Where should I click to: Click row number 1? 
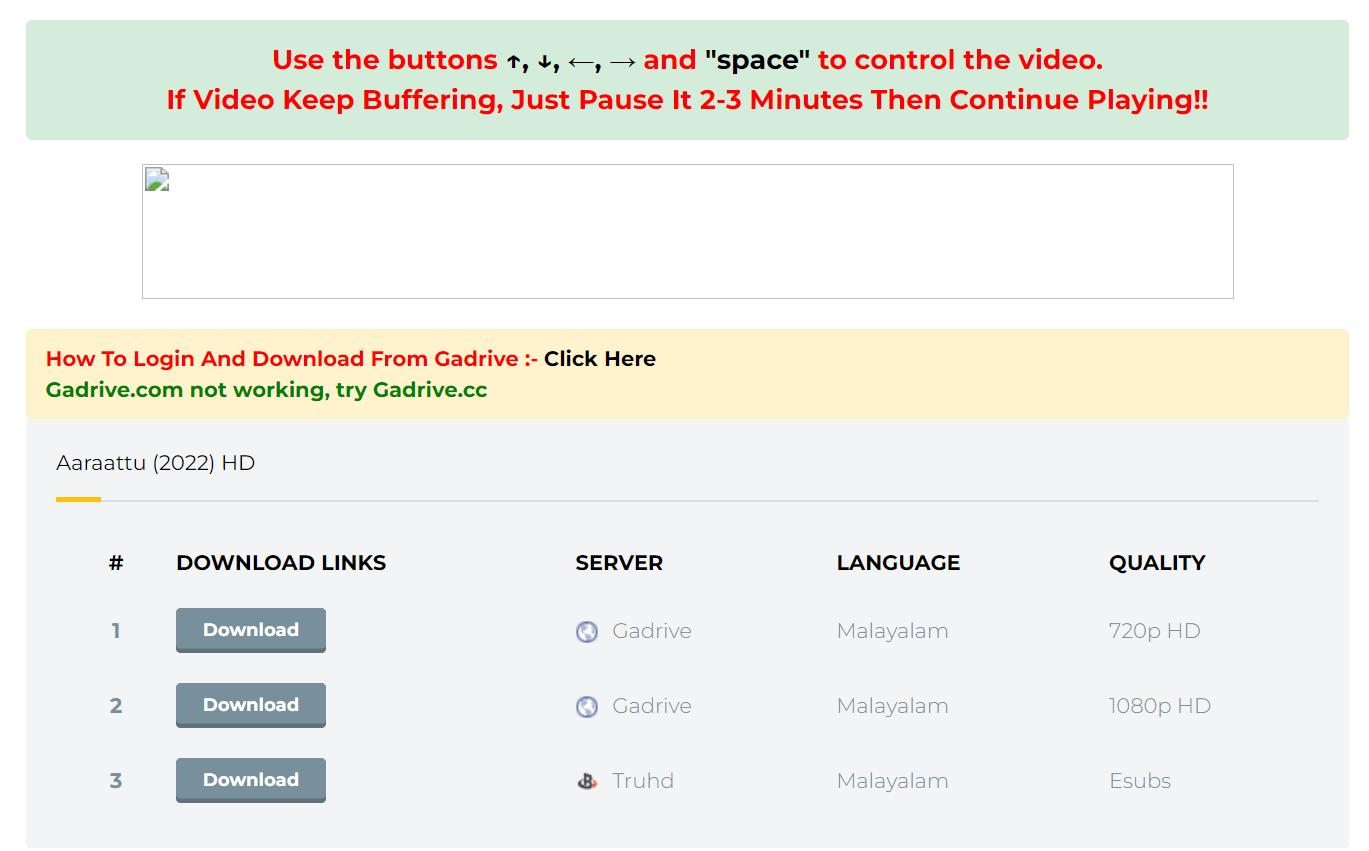tap(116, 631)
